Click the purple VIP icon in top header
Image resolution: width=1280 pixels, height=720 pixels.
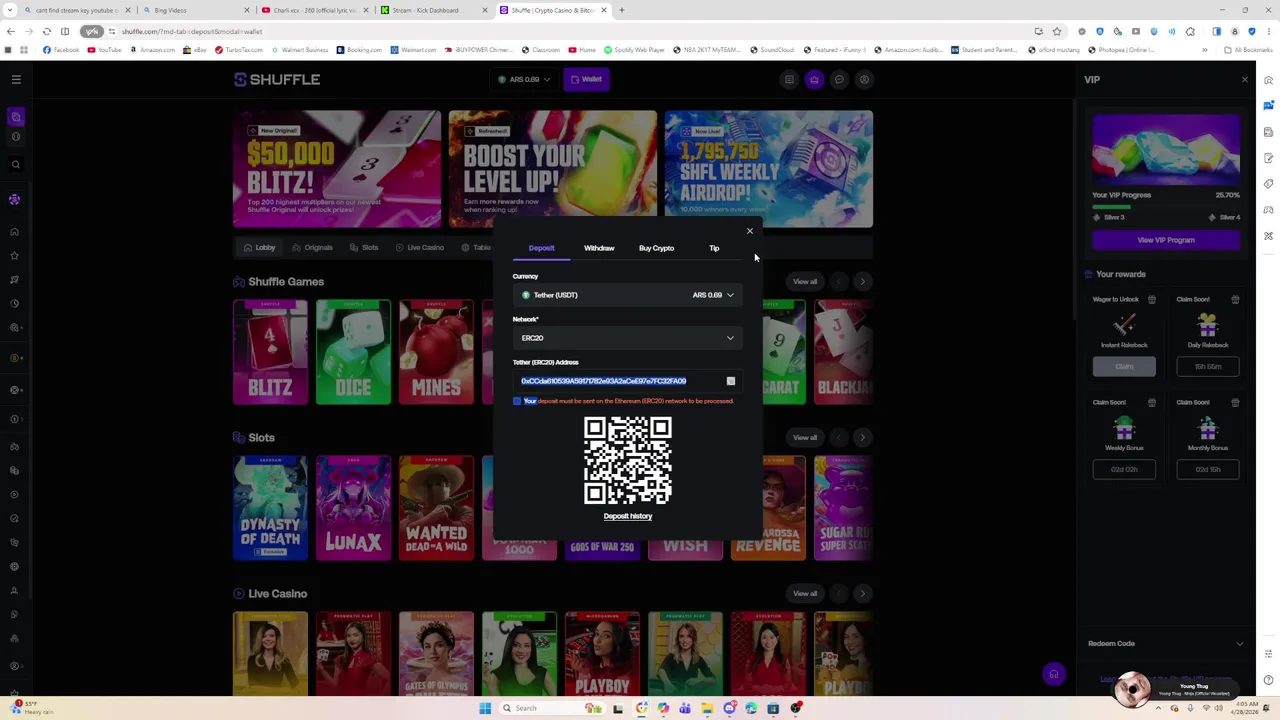tap(814, 79)
